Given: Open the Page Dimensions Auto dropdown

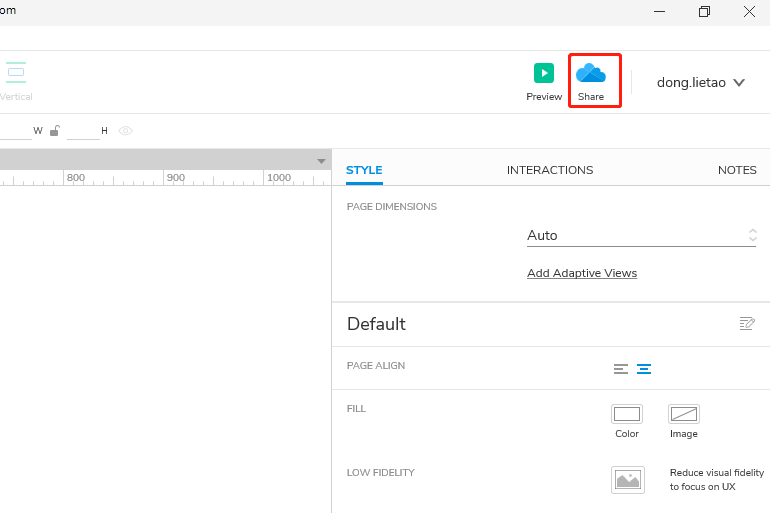Looking at the screenshot, I should click(x=641, y=235).
